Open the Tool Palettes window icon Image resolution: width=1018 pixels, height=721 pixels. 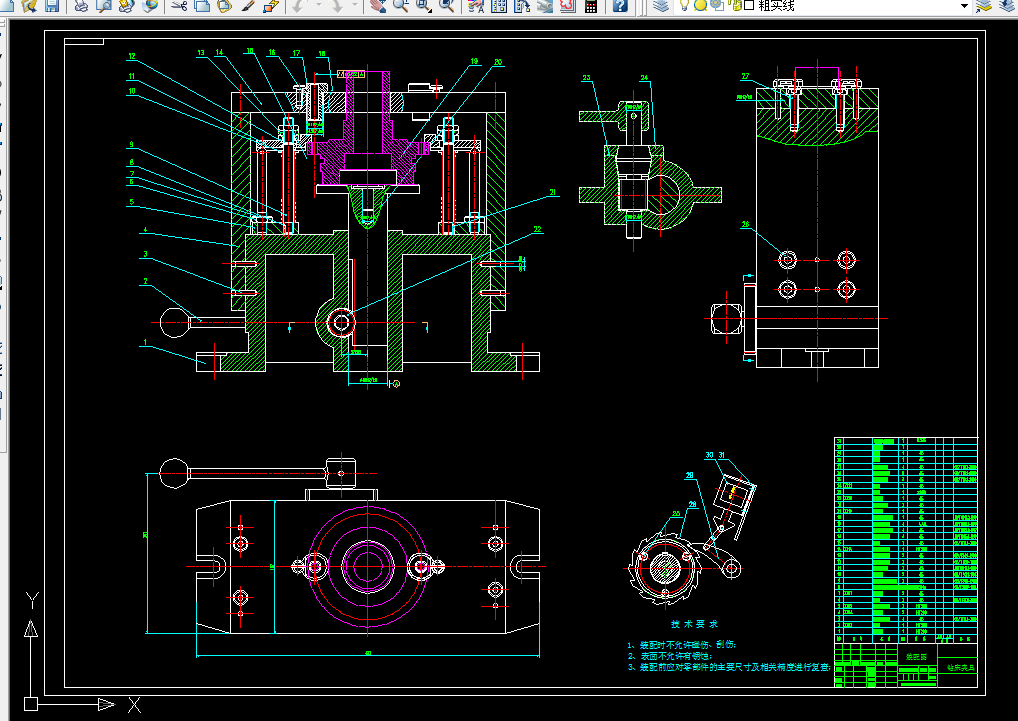point(522,6)
